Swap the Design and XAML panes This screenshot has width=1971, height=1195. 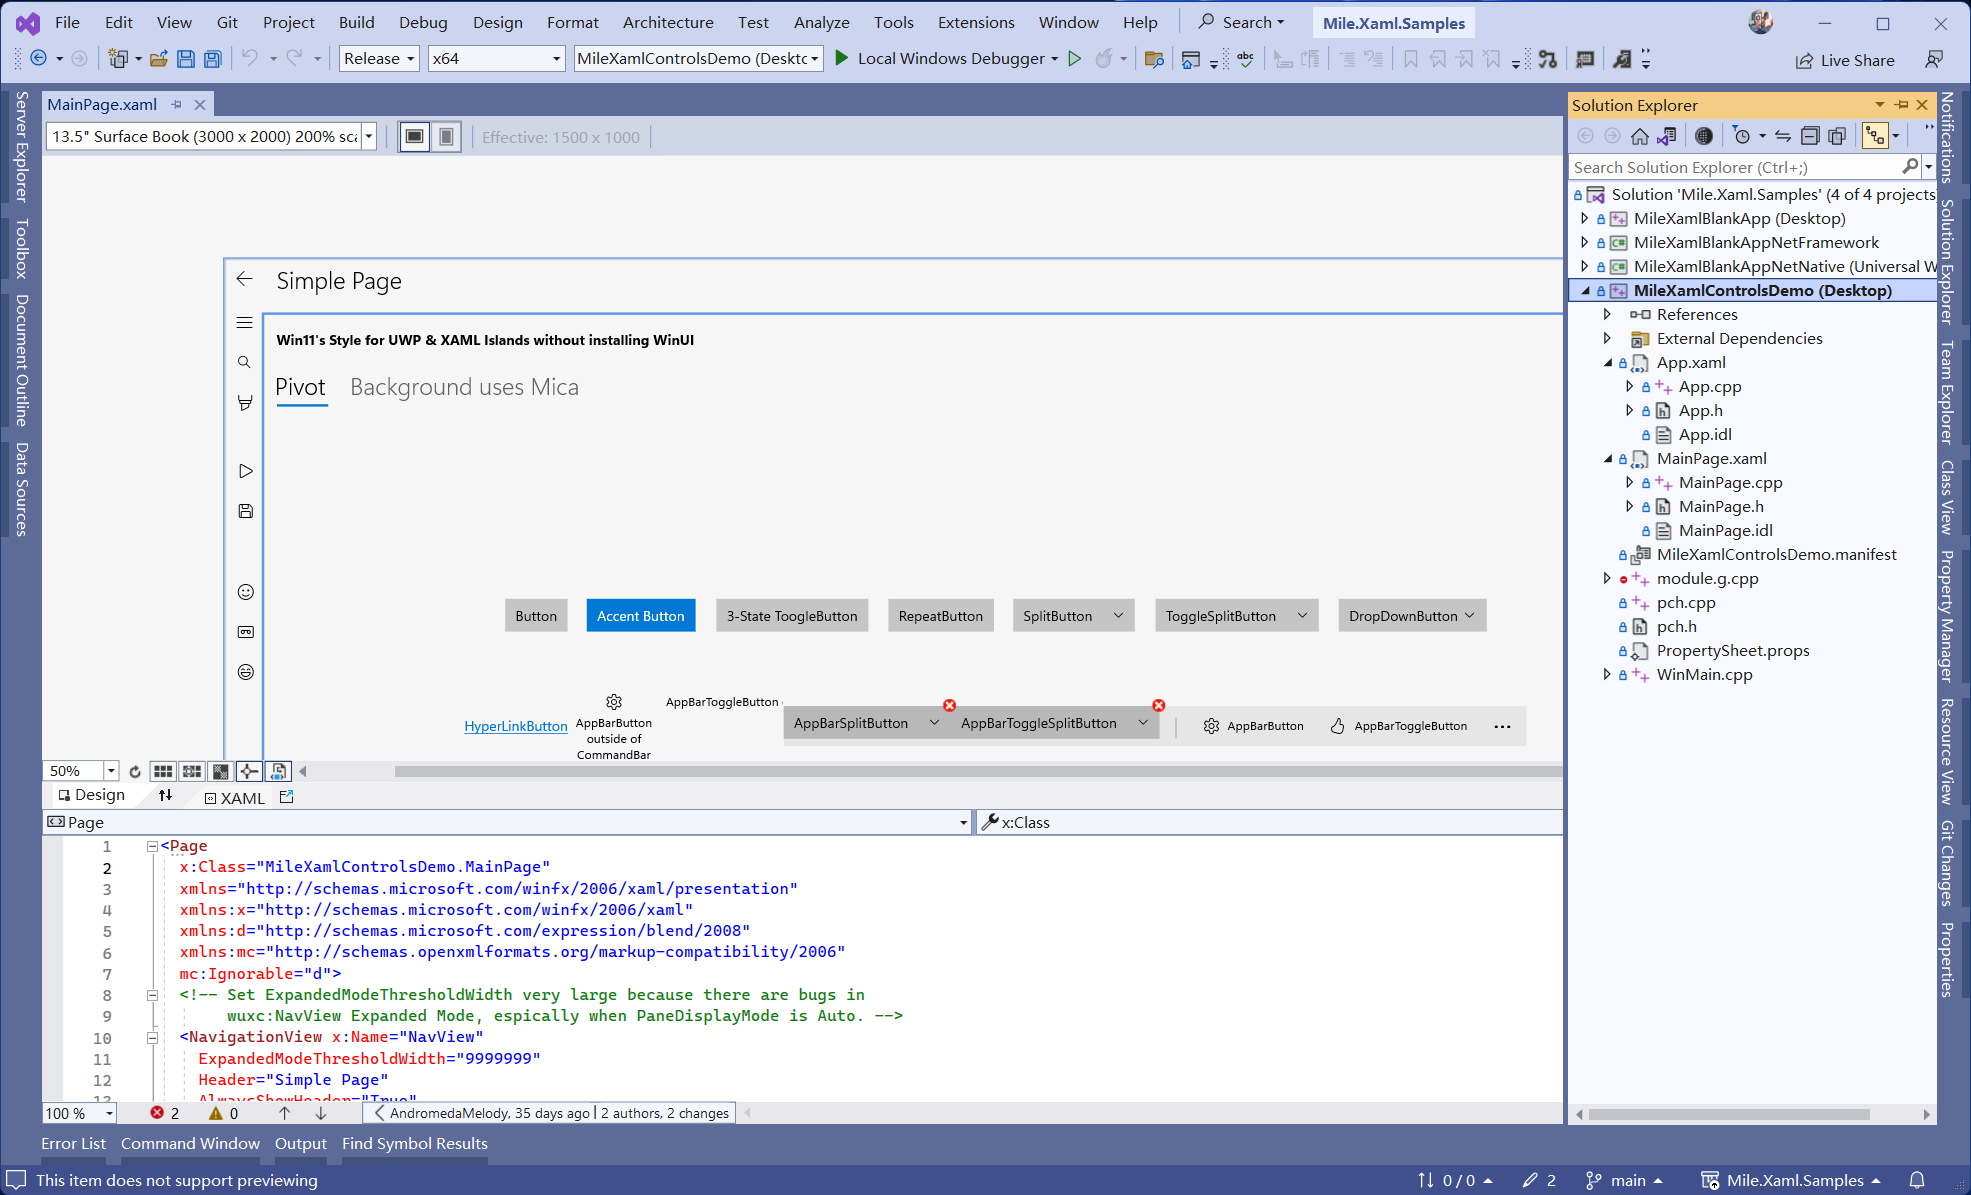point(165,796)
